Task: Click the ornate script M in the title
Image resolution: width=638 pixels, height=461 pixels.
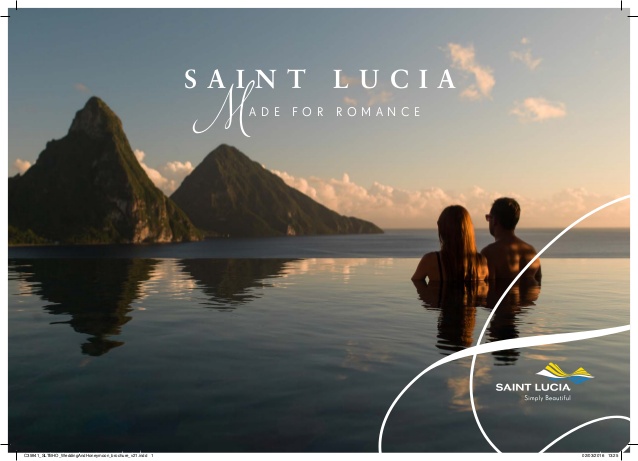Action: click(222, 109)
